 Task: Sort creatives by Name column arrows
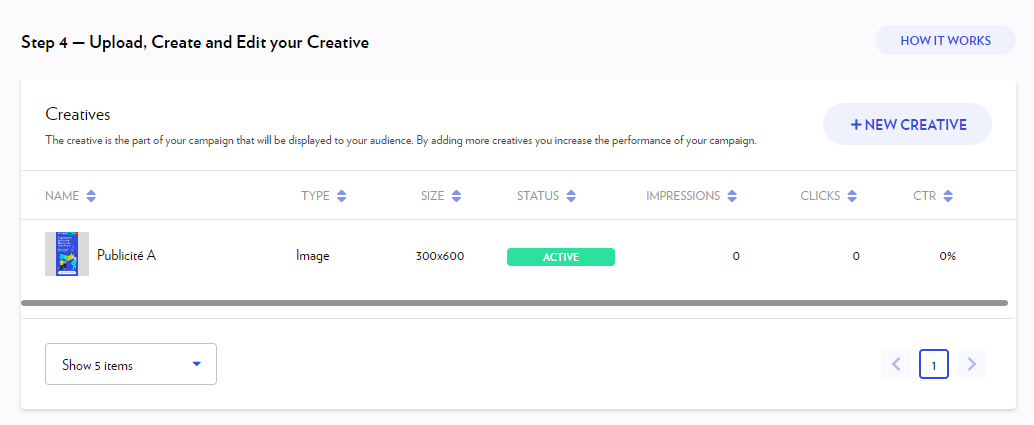pos(91,196)
